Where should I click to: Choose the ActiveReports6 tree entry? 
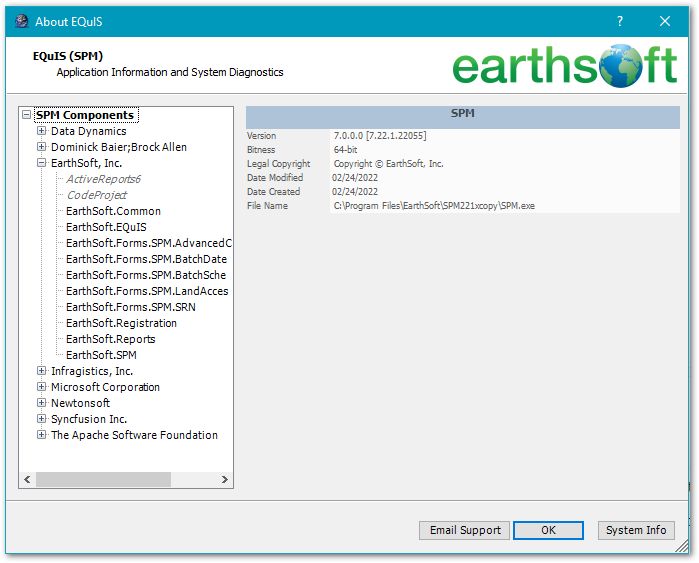click(103, 179)
